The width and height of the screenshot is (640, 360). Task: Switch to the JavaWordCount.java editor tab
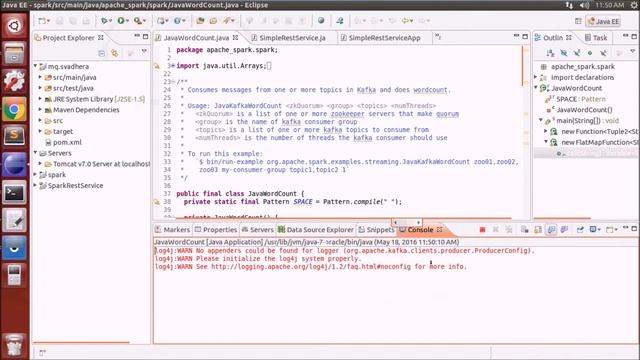pyautogui.click(x=196, y=38)
